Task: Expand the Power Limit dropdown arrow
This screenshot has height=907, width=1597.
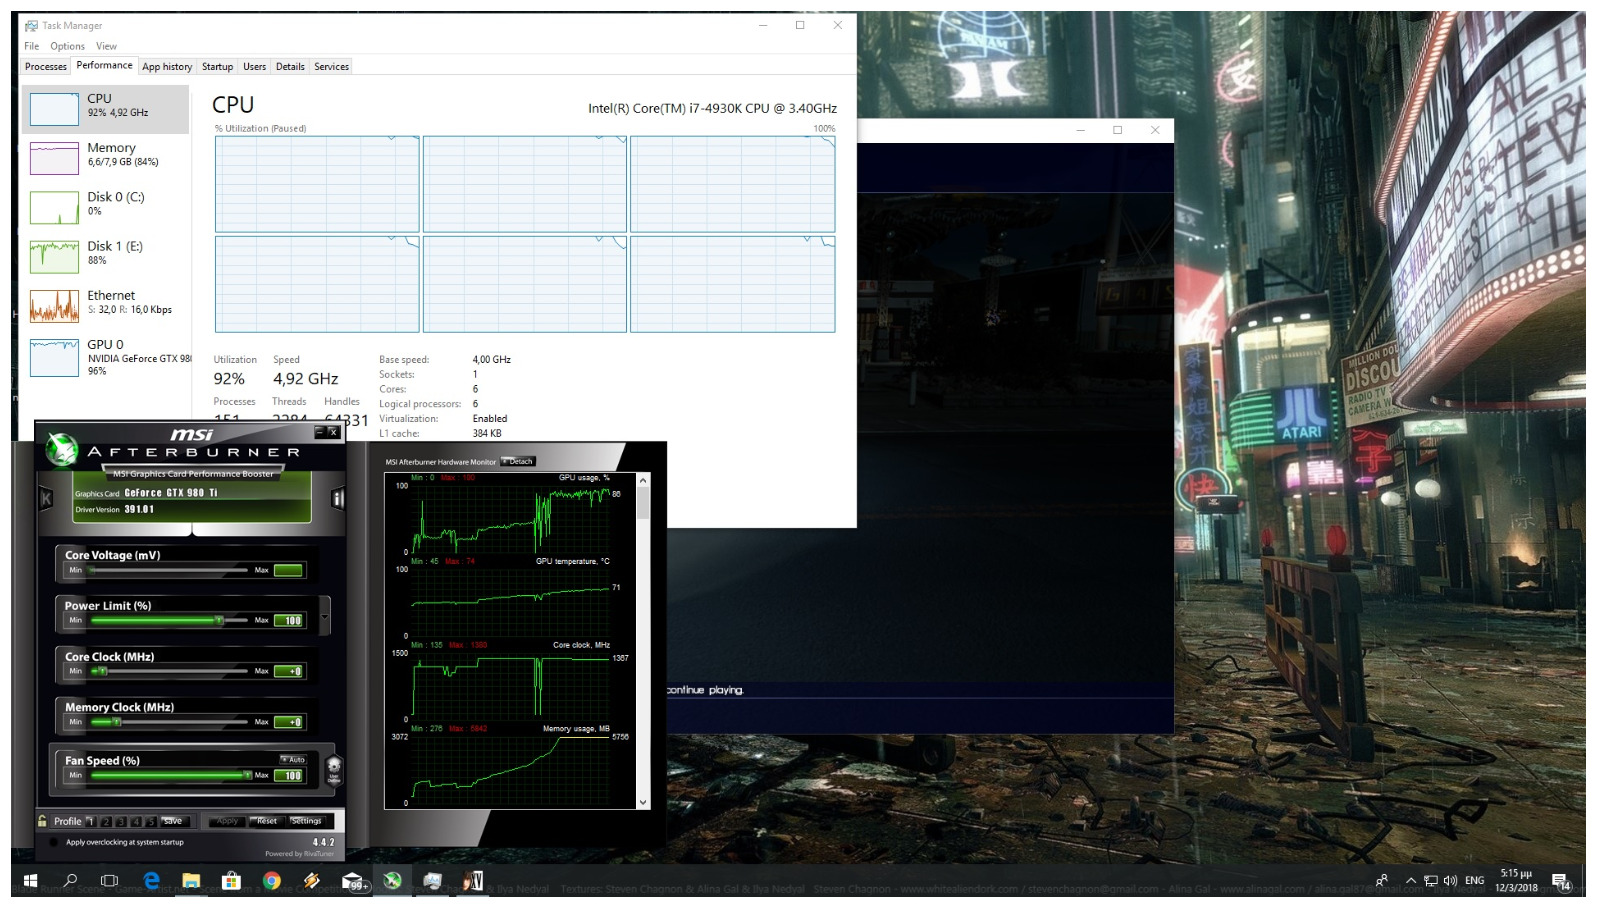Action: coord(324,615)
